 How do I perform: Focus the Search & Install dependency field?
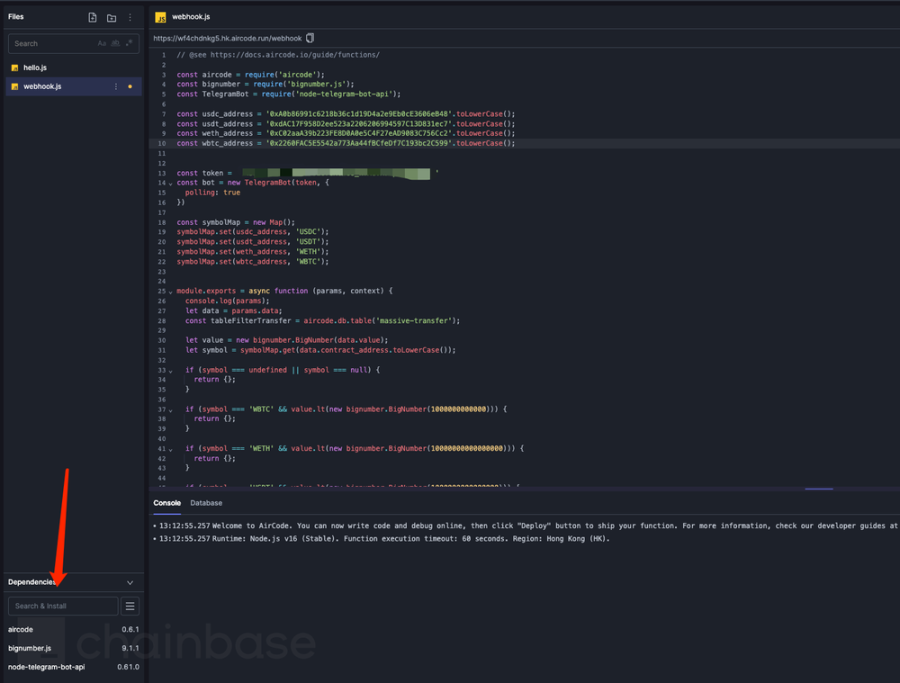coord(63,606)
